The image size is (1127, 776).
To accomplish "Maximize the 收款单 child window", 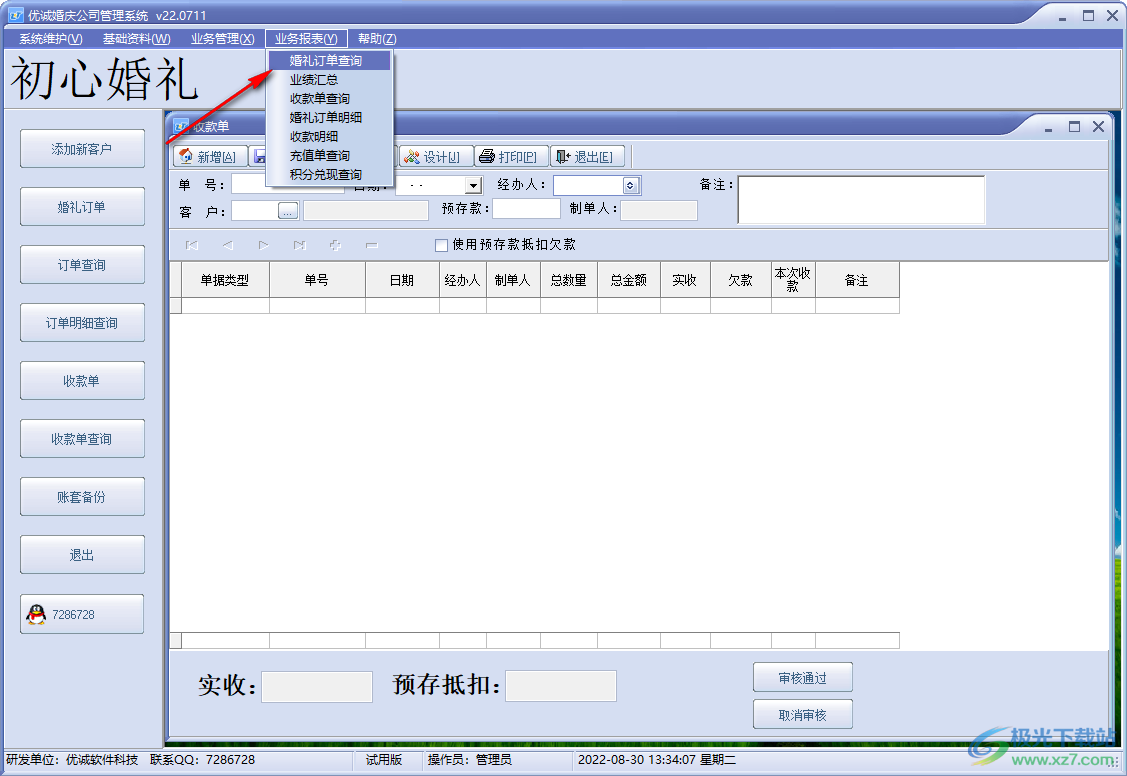I will [x=1075, y=126].
